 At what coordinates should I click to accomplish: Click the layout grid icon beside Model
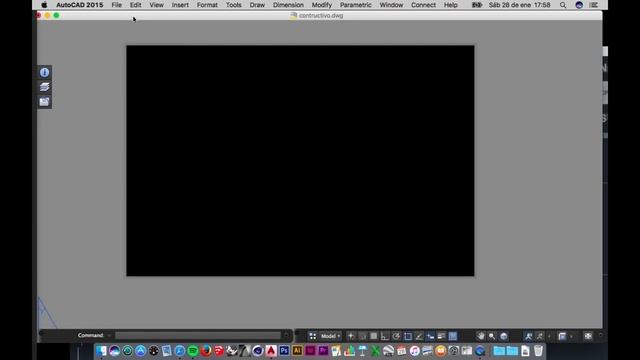pos(313,336)
